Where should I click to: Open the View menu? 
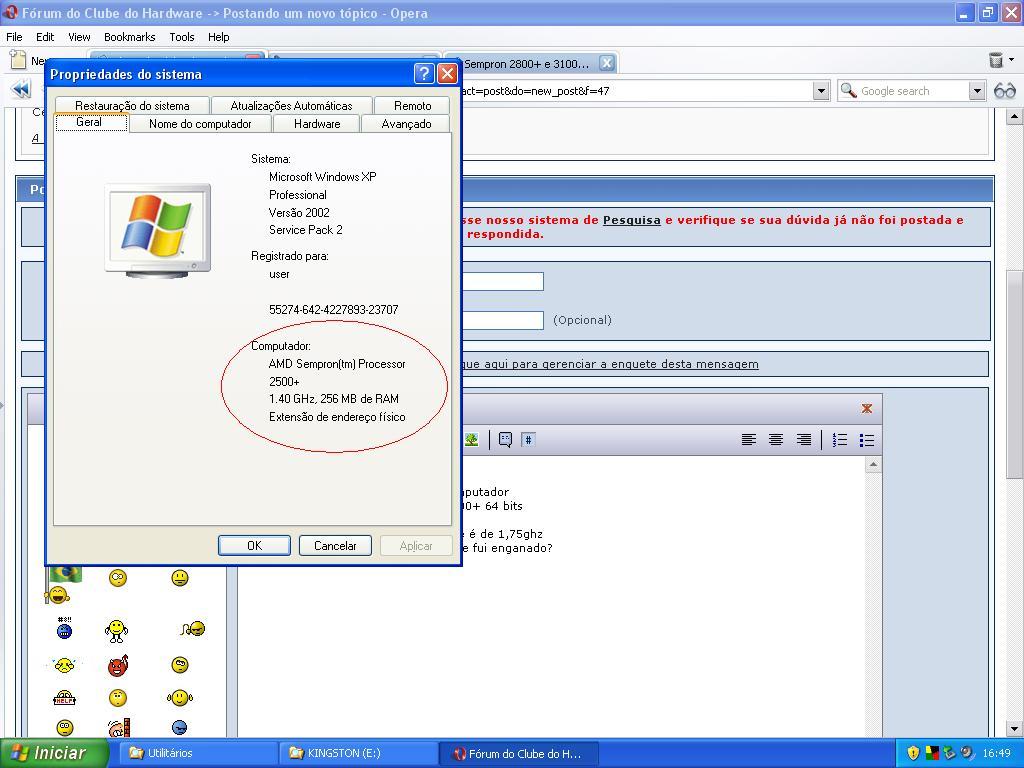click(x=79, y=37)
